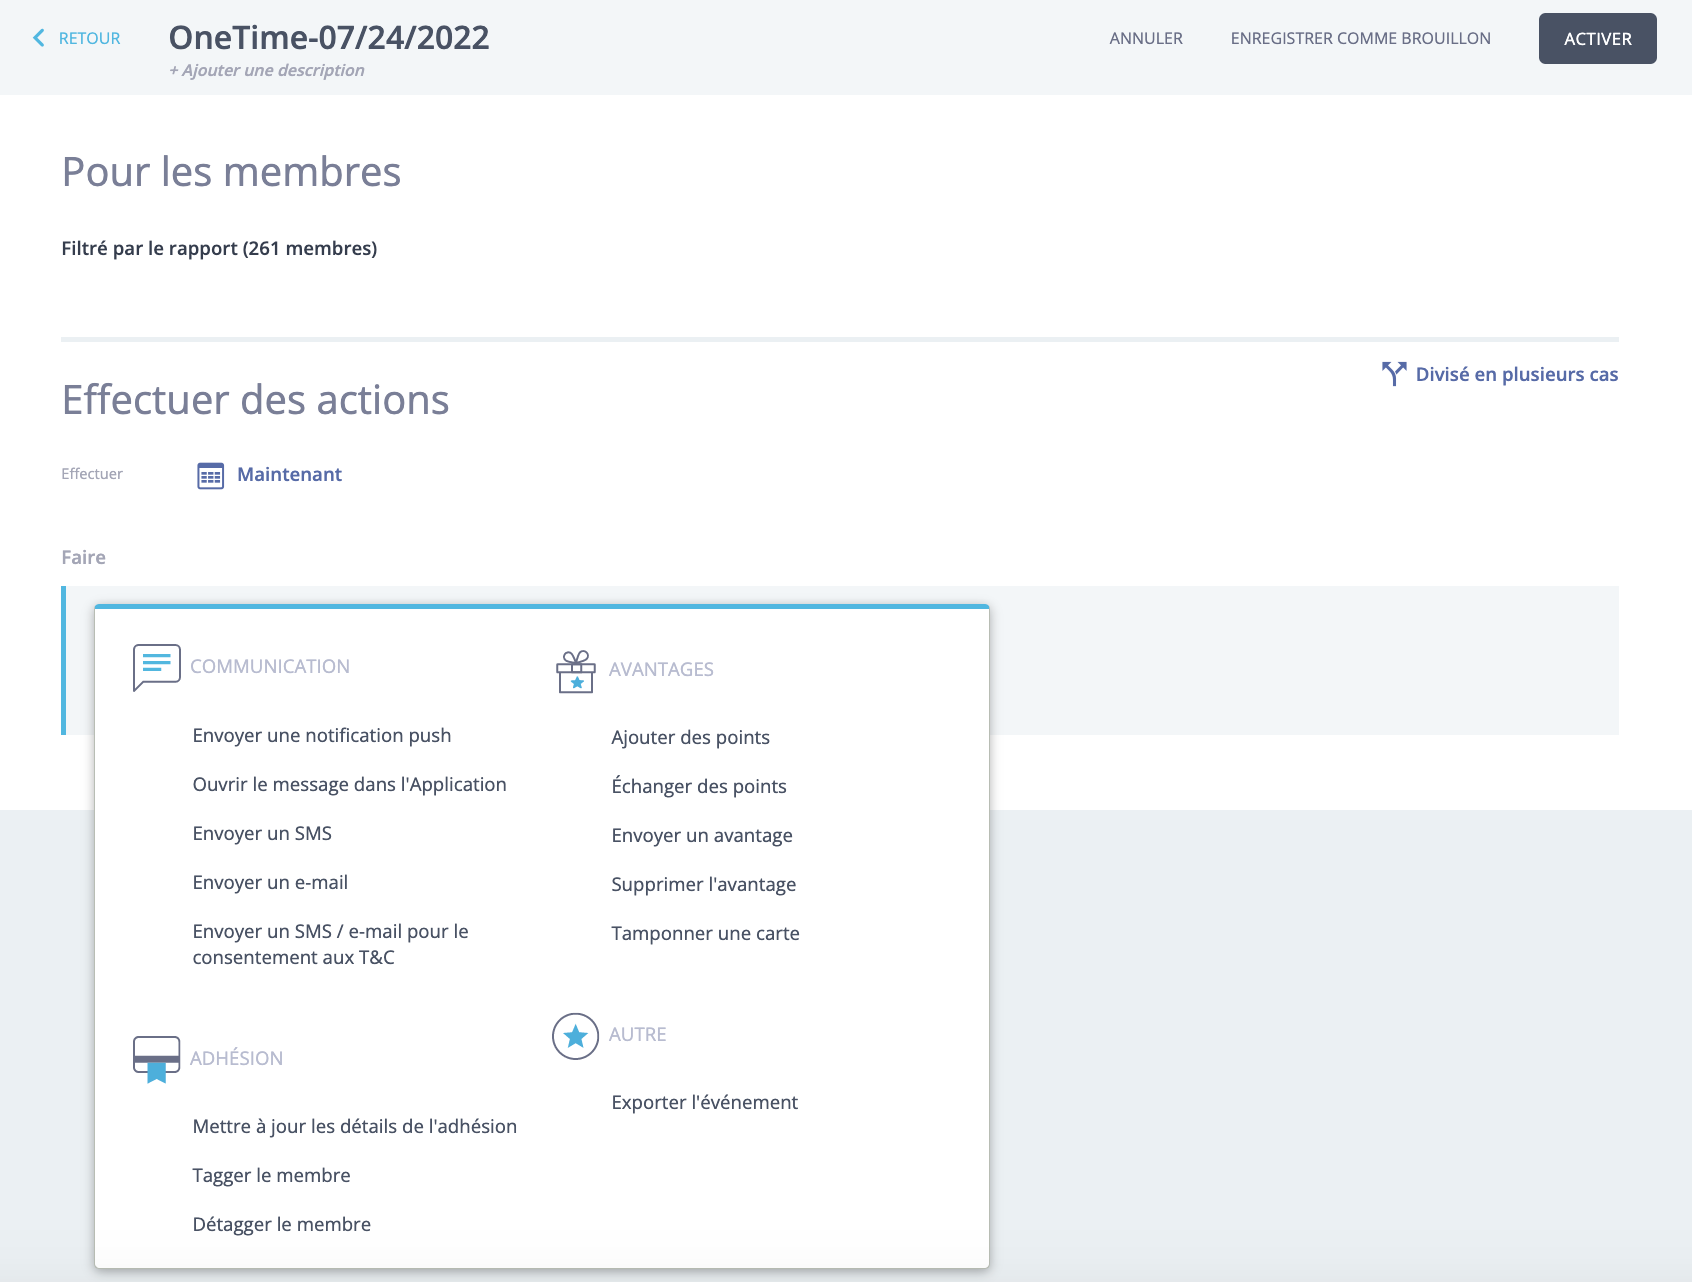The height and width of the screenshot is (1282, 1692).
Task: Select Envoyer un avantage
Action: (702, 835)
